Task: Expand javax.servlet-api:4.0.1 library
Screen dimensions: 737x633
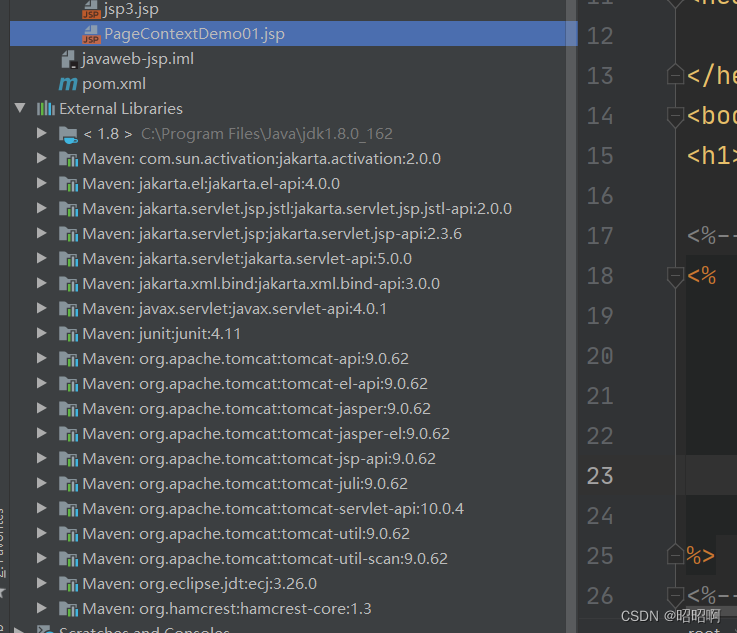Action: tap(42, 308)
